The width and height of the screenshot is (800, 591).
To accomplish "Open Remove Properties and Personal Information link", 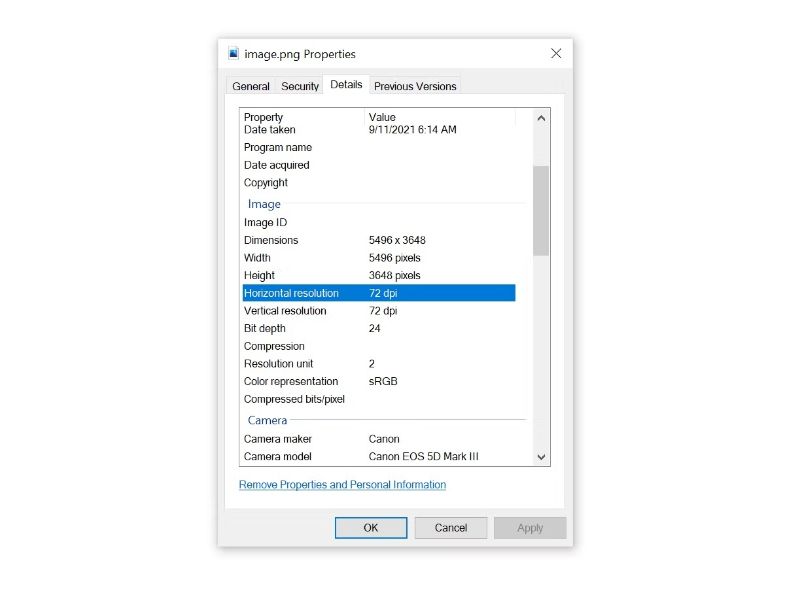I will click(x=342, y=485).
